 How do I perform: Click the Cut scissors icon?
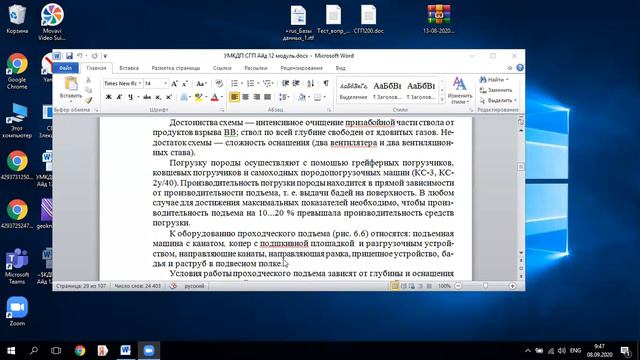(x=89, y=80)
